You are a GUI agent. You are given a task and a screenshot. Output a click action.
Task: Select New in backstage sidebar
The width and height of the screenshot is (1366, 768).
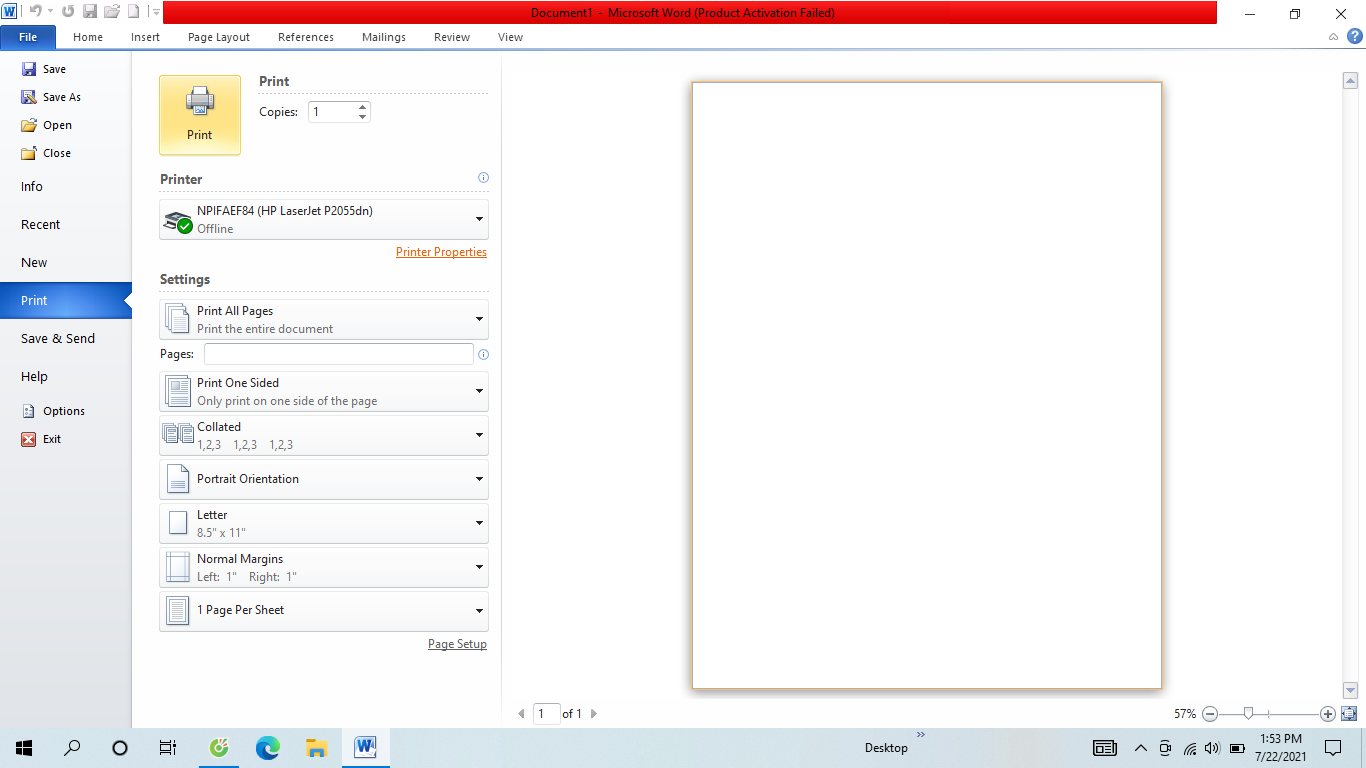coord(66,263)
